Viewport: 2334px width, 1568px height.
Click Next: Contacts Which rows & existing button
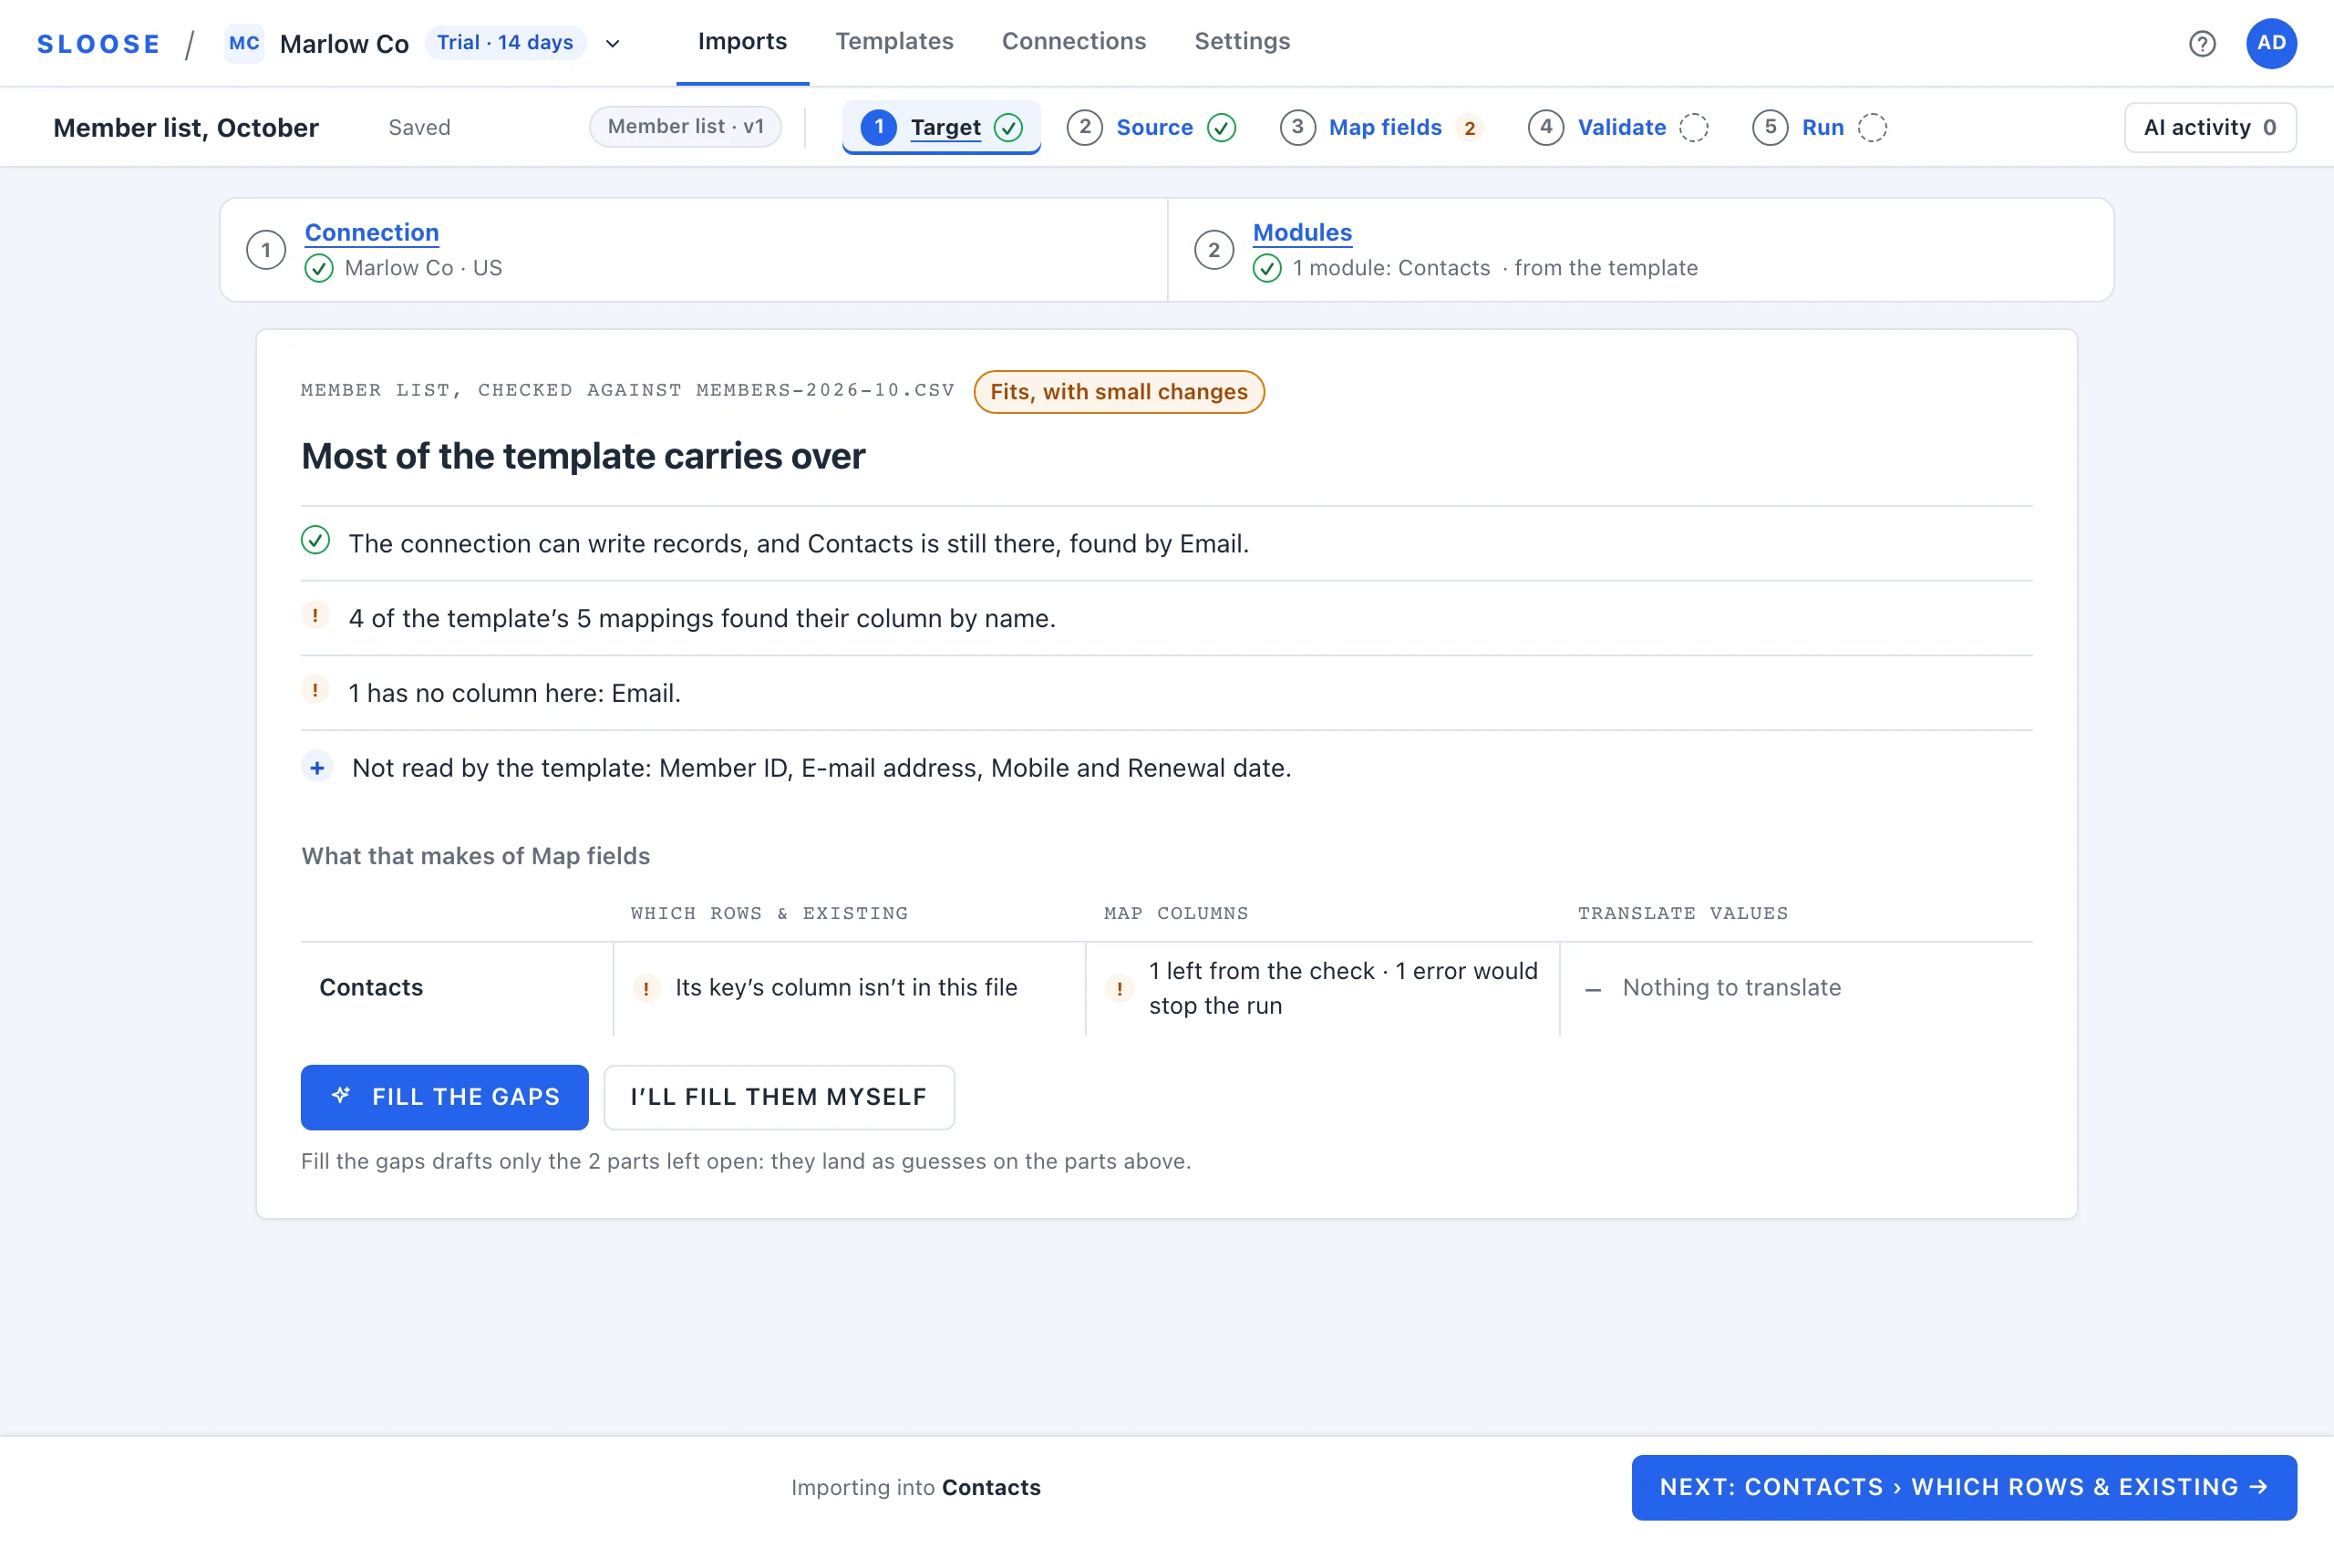[x=1963, y=1487]
